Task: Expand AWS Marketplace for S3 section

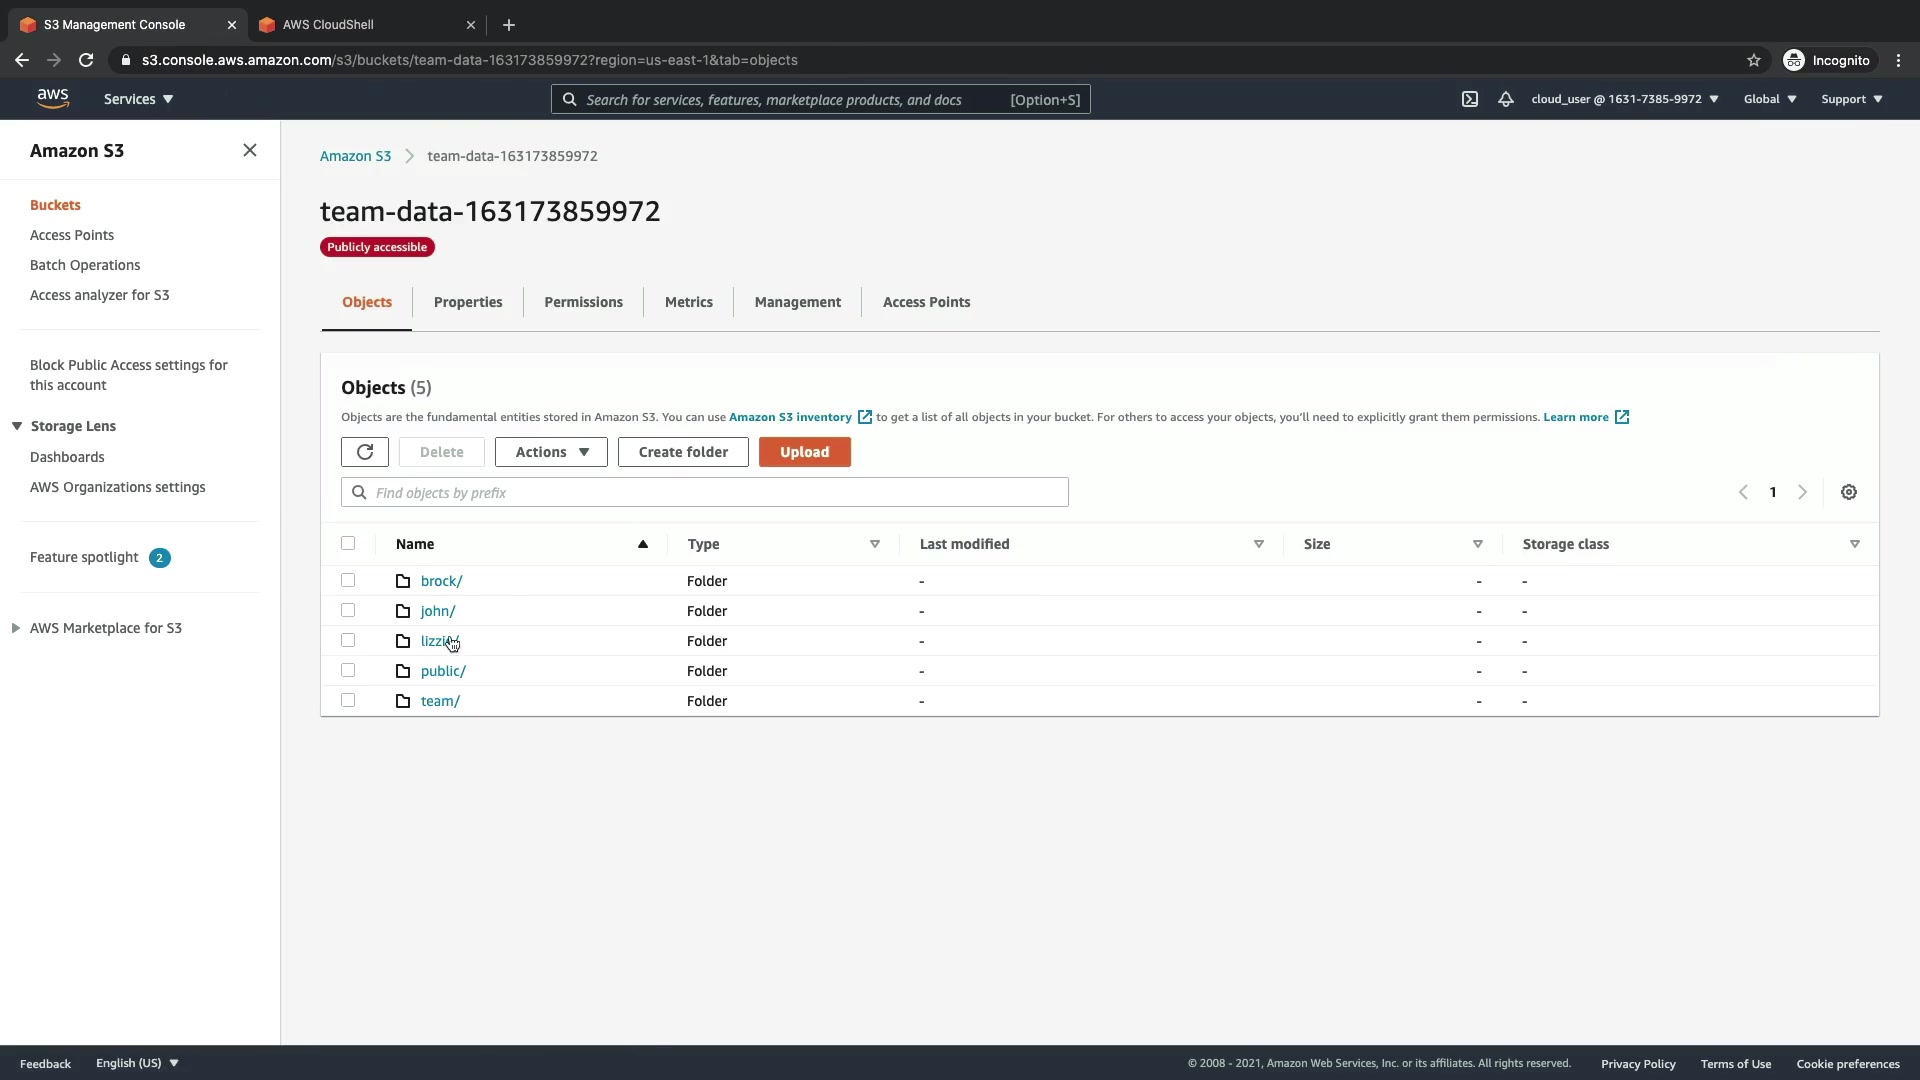Action: point(16,628)
